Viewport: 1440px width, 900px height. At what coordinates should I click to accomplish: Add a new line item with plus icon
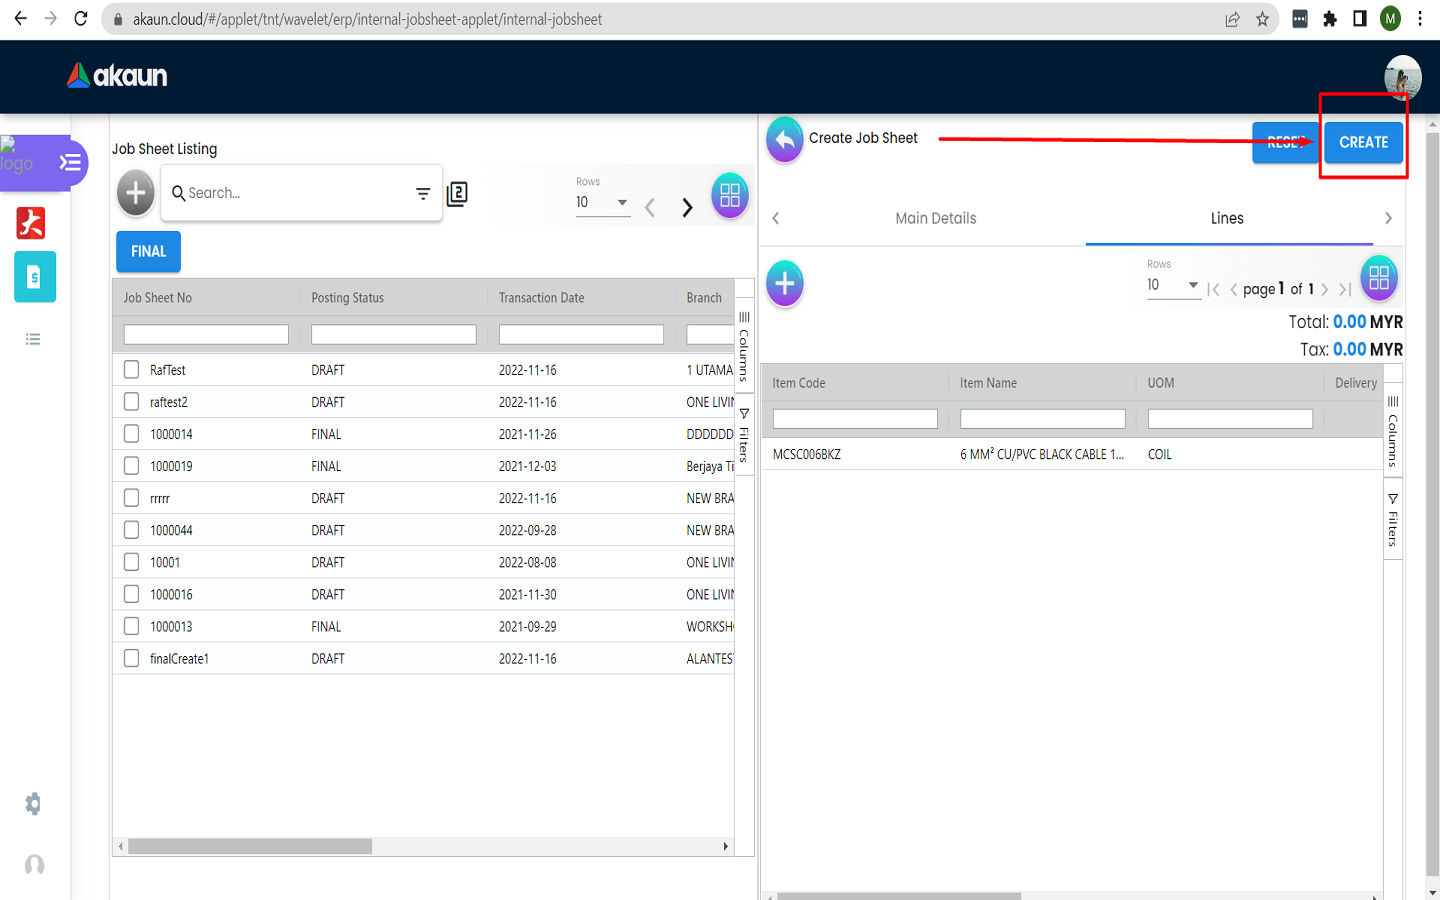785,284
